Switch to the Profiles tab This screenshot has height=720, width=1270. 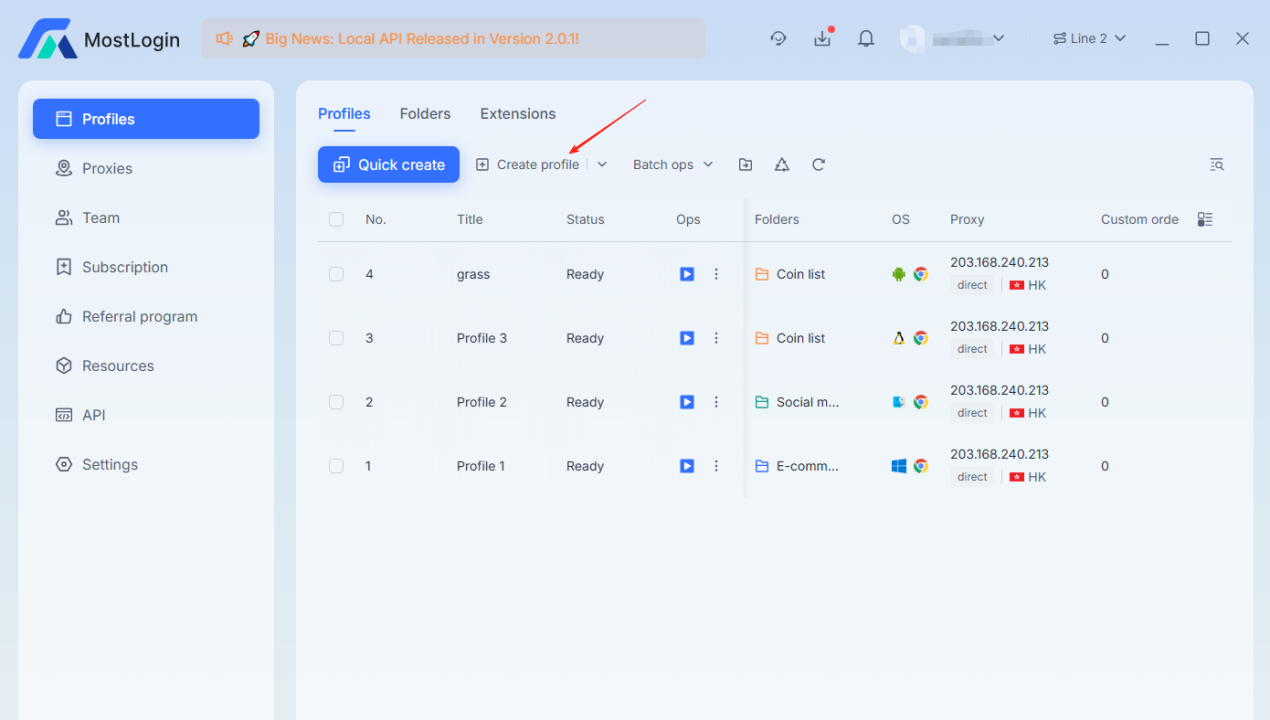[x=344, y=114]
